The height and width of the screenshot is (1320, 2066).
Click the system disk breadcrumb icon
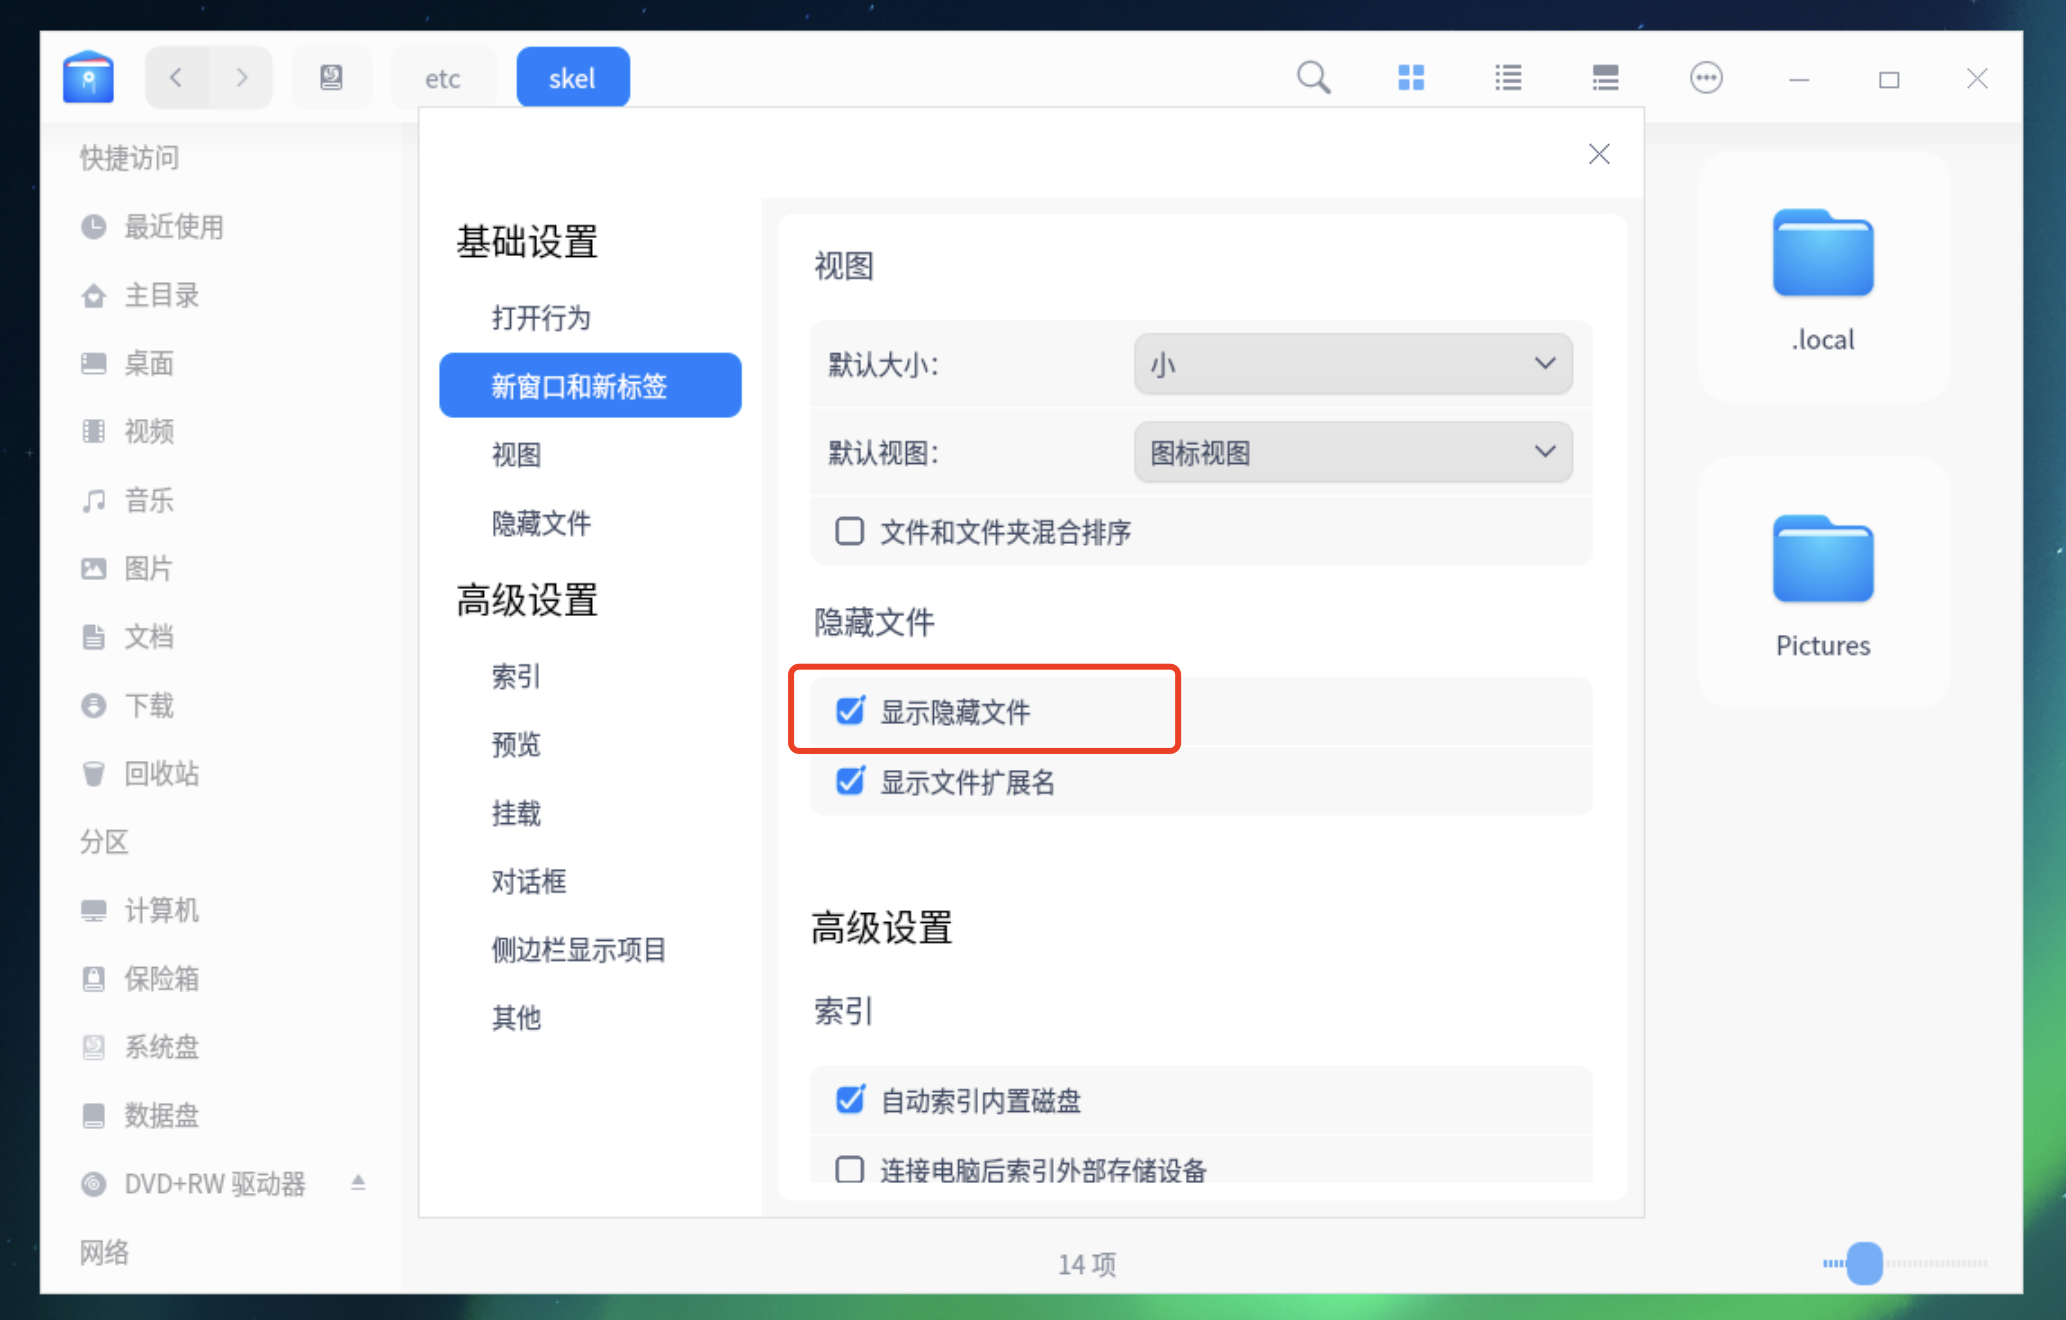point(331,77)
